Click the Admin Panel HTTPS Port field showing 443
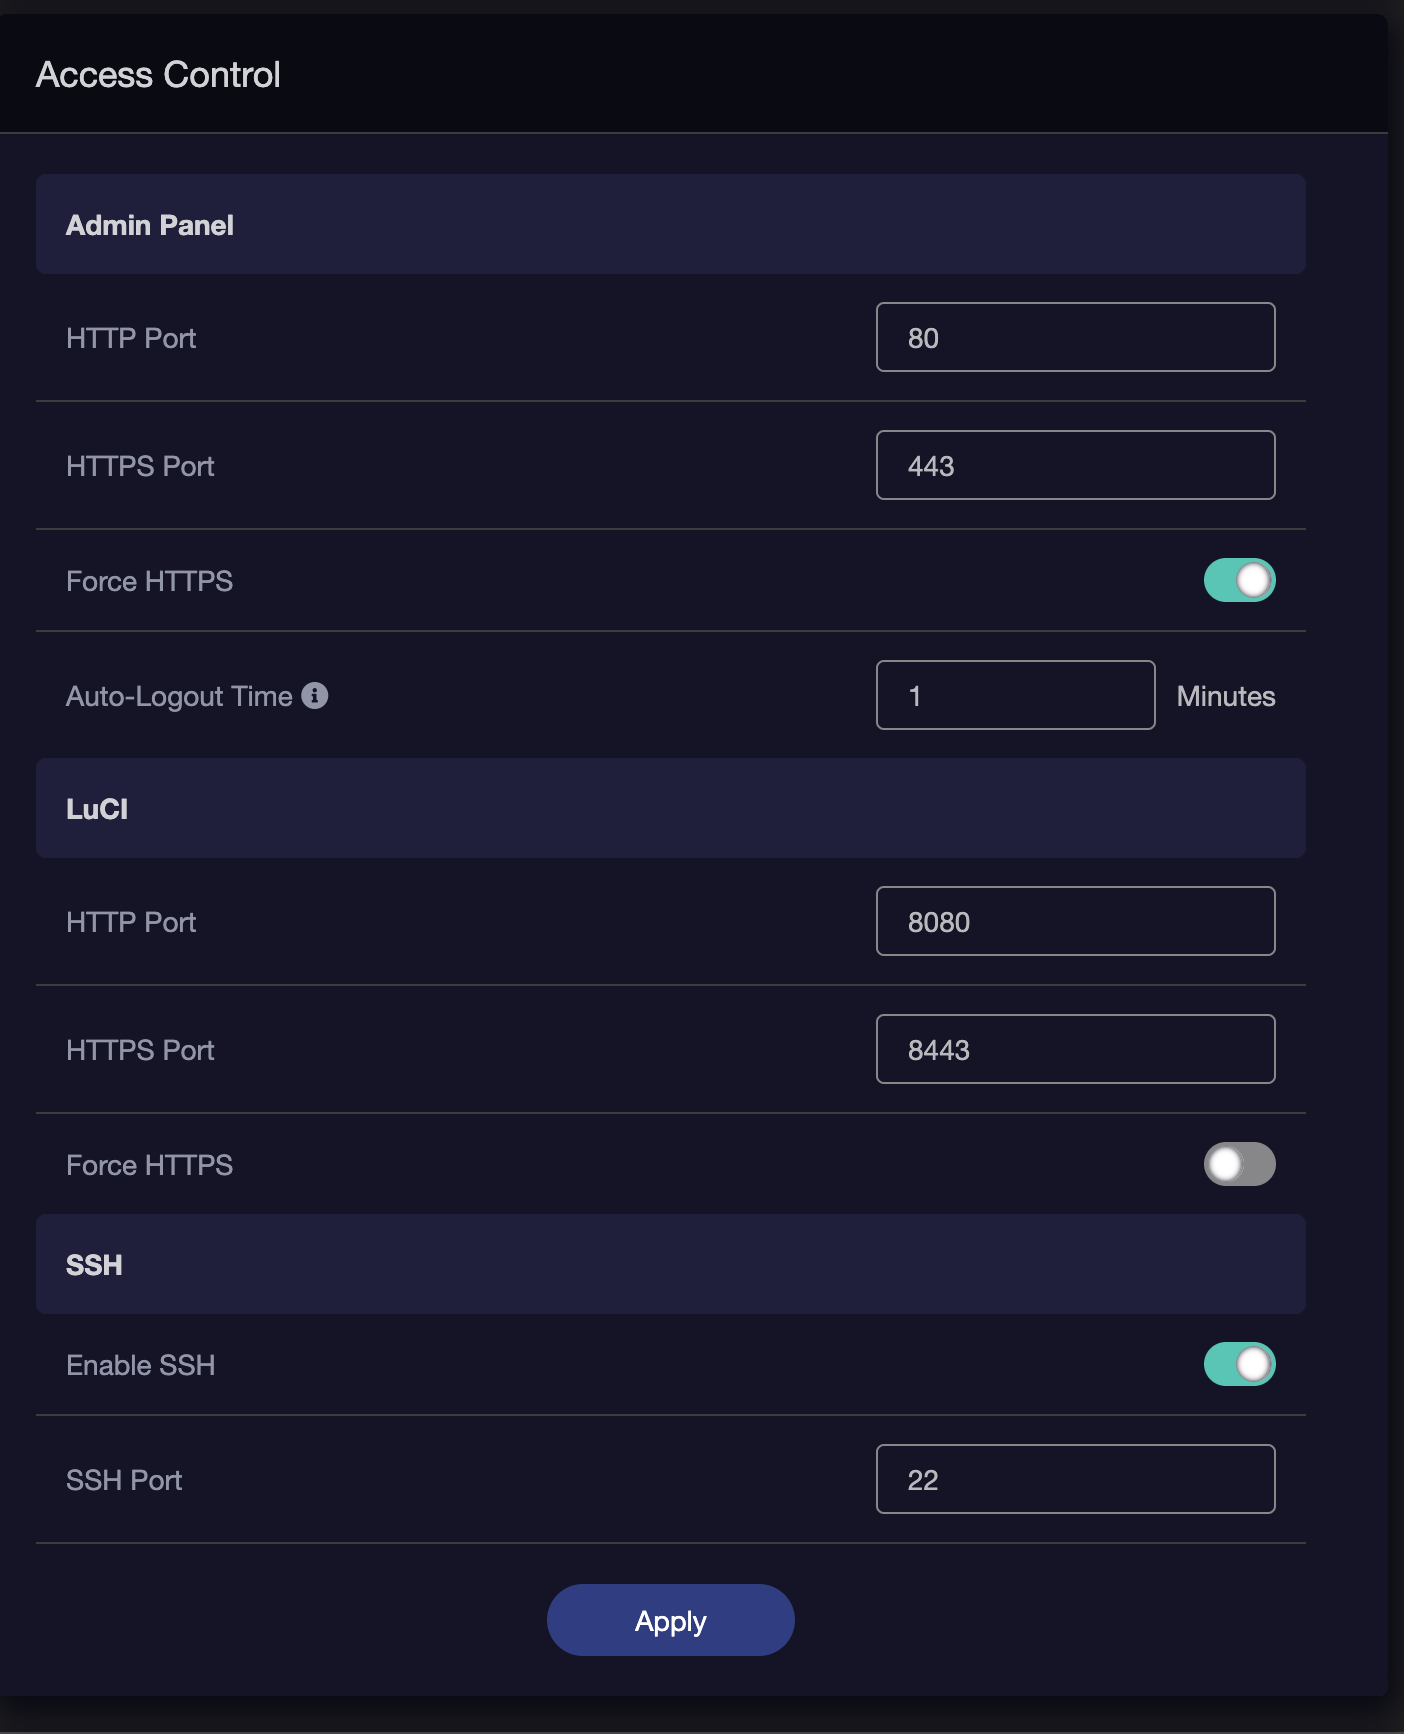 [1075, 465]
